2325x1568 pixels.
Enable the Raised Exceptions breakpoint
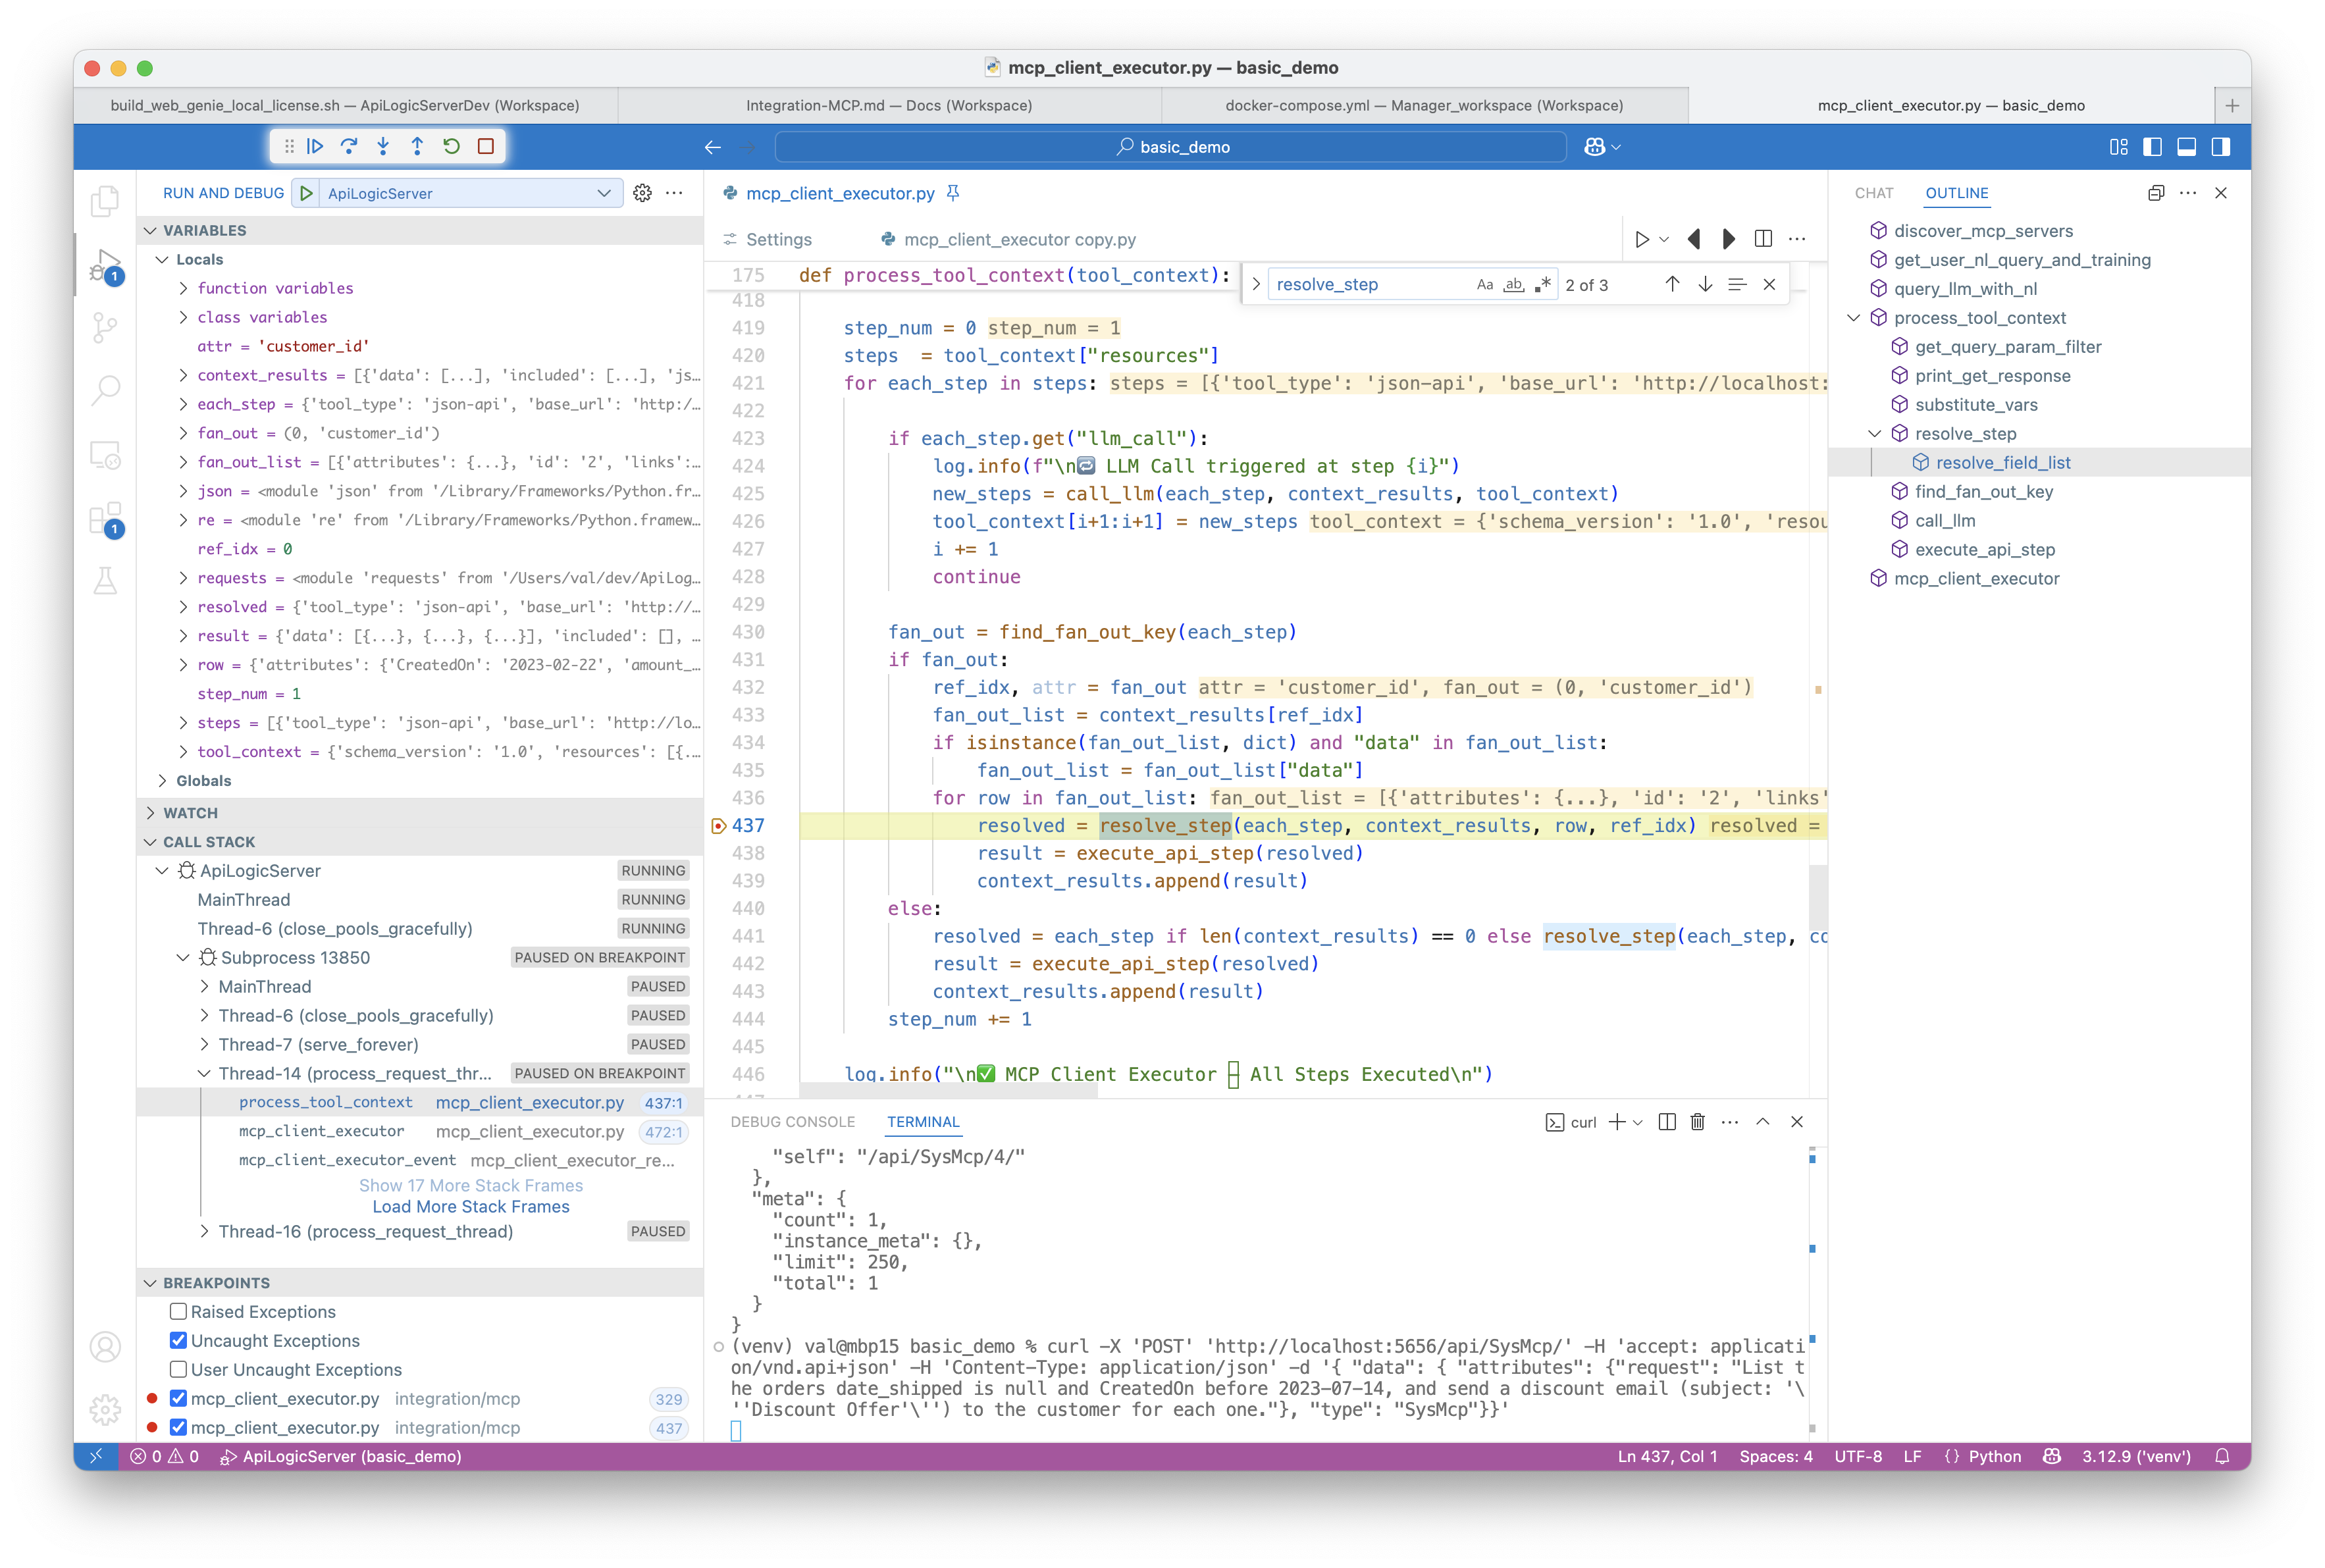[178, 1311]
